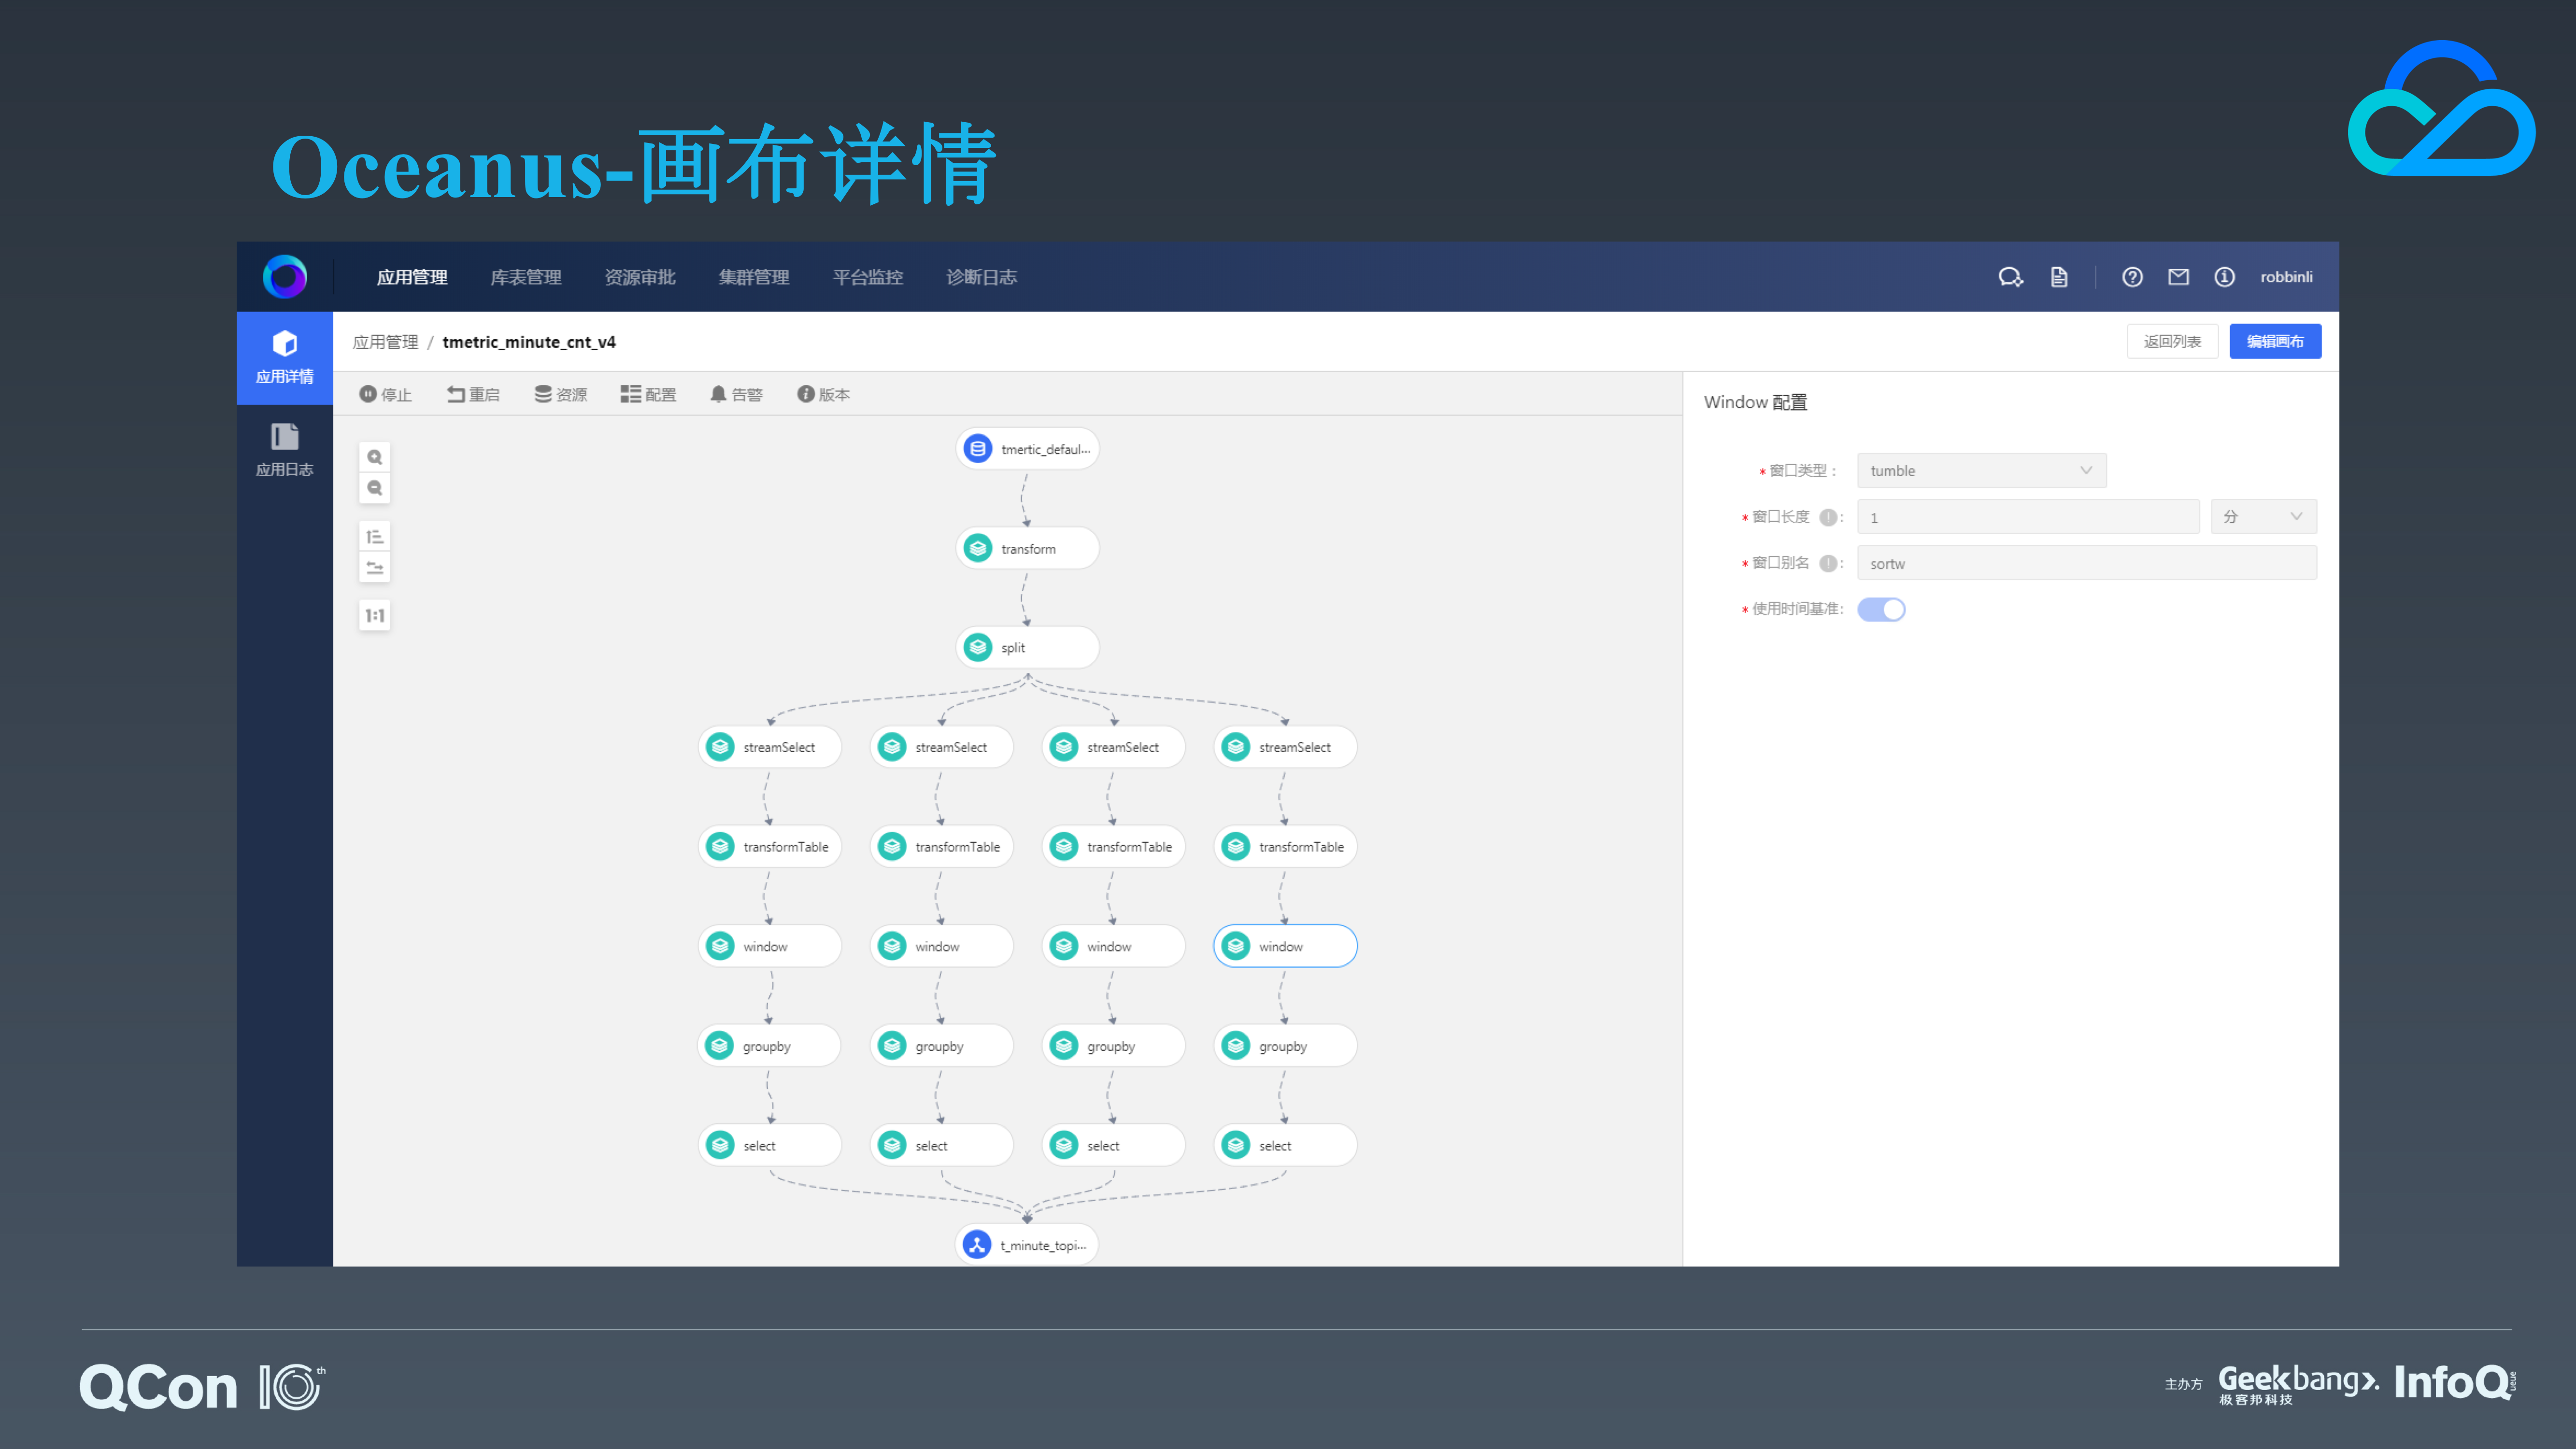Open the 应用日志 sidebar item
The height and width of the screenshot is (1449, 2576).
click(284, 450)
